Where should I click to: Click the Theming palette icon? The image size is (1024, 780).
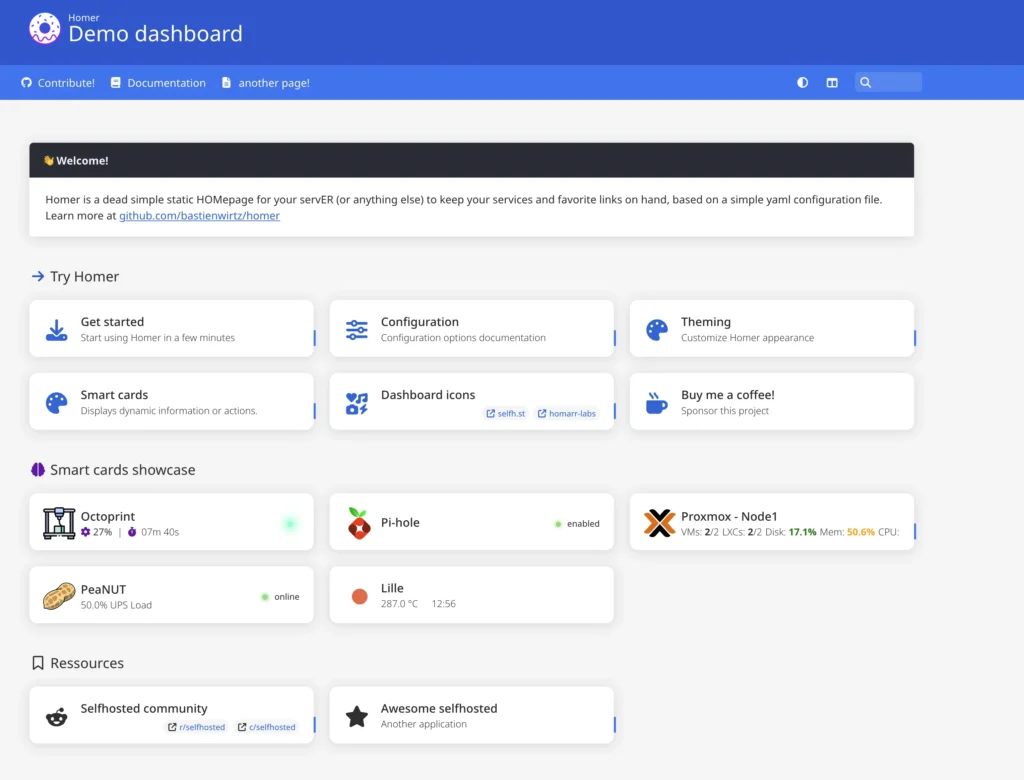(657, 330)
